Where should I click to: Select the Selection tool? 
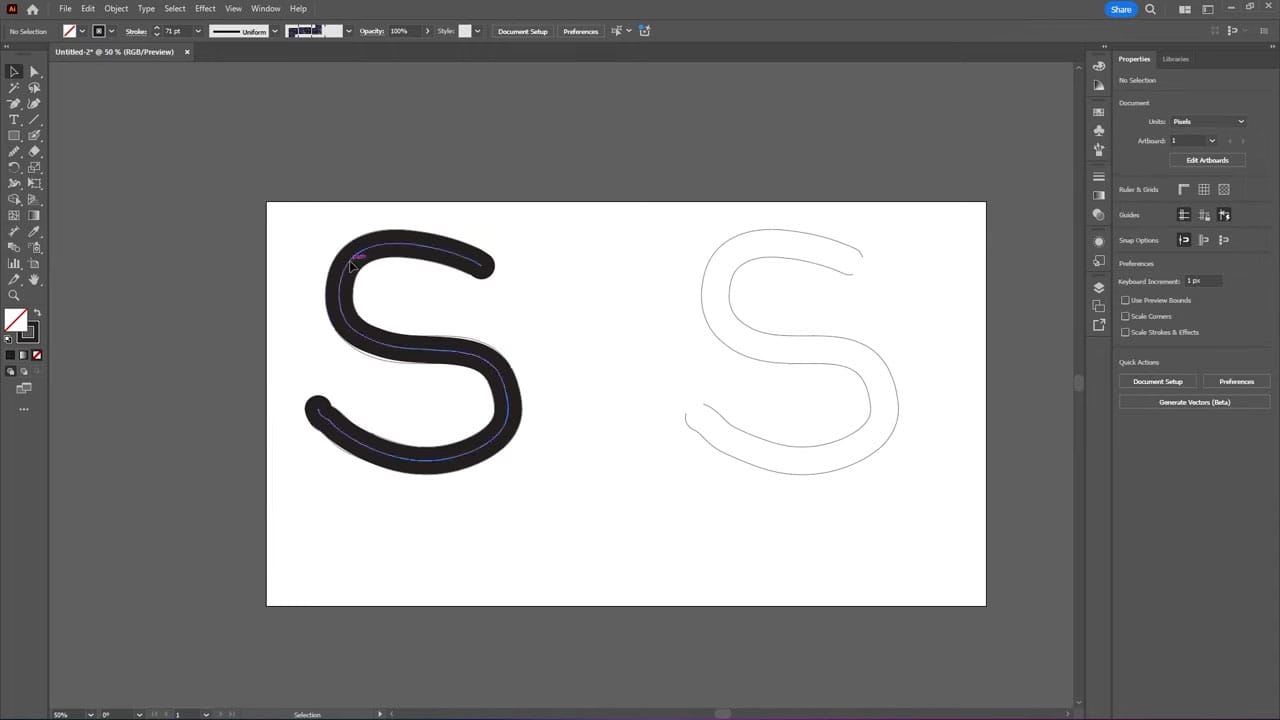pyautogui.click(x=14, y=71)
